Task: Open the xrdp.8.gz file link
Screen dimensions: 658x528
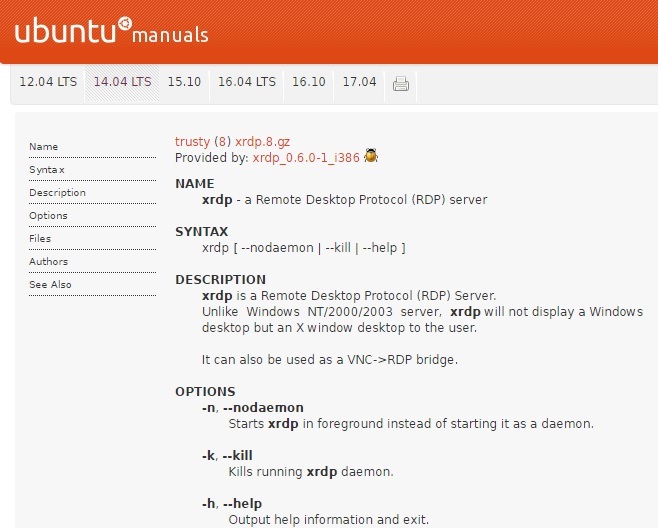Action: (x=262, y=142)
